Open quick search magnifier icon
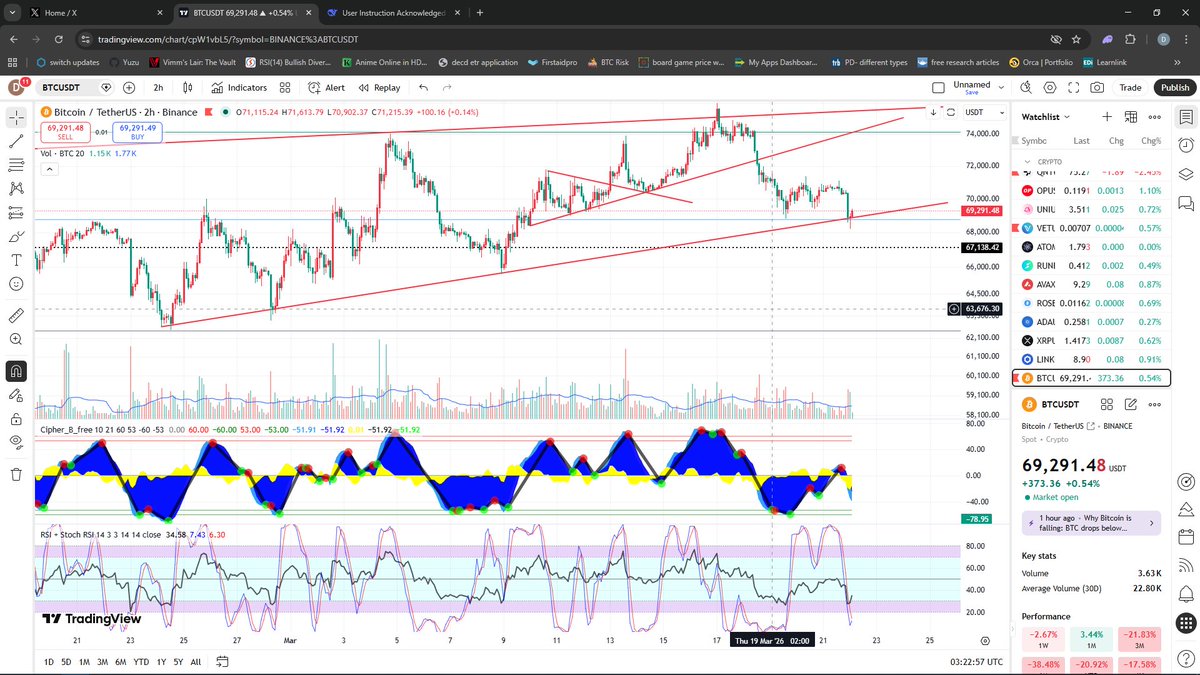Viewport: 1200px width, 675px height. (x=1027, y=88)
